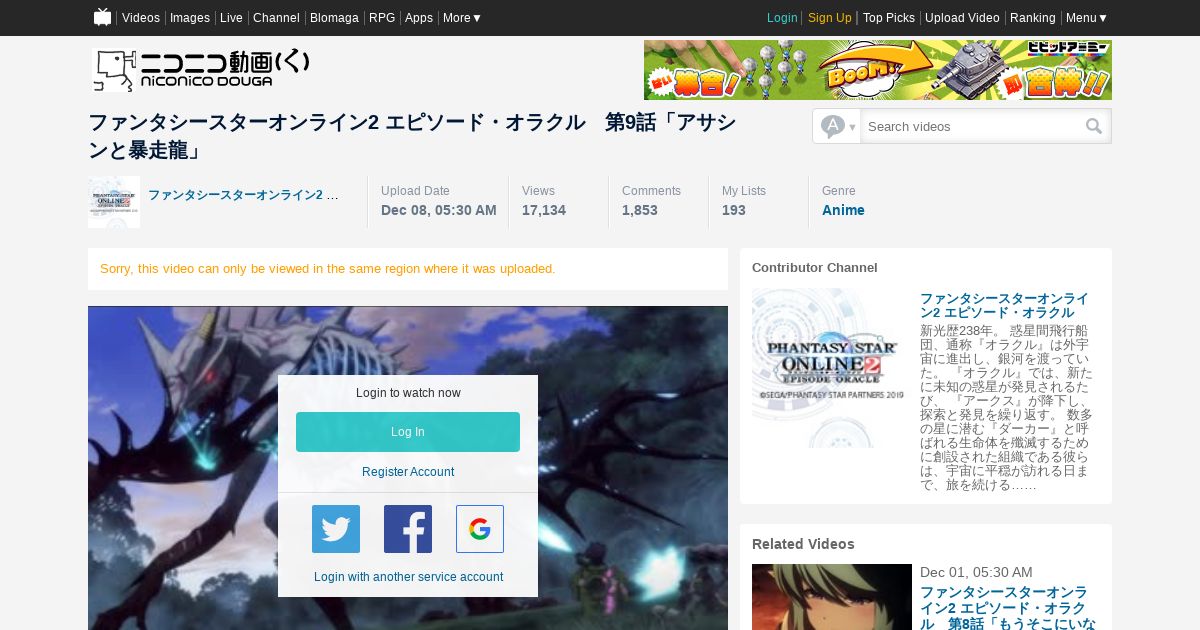Open the Ranking page
Screen dimensions: 1200x630
tap(1033, 18)
